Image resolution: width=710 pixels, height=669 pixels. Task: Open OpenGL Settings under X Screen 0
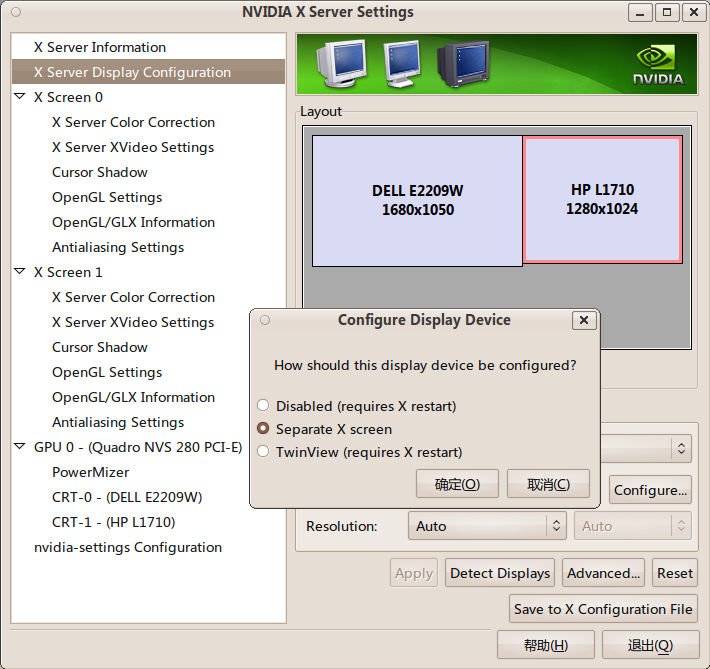(x=107, y=197)
